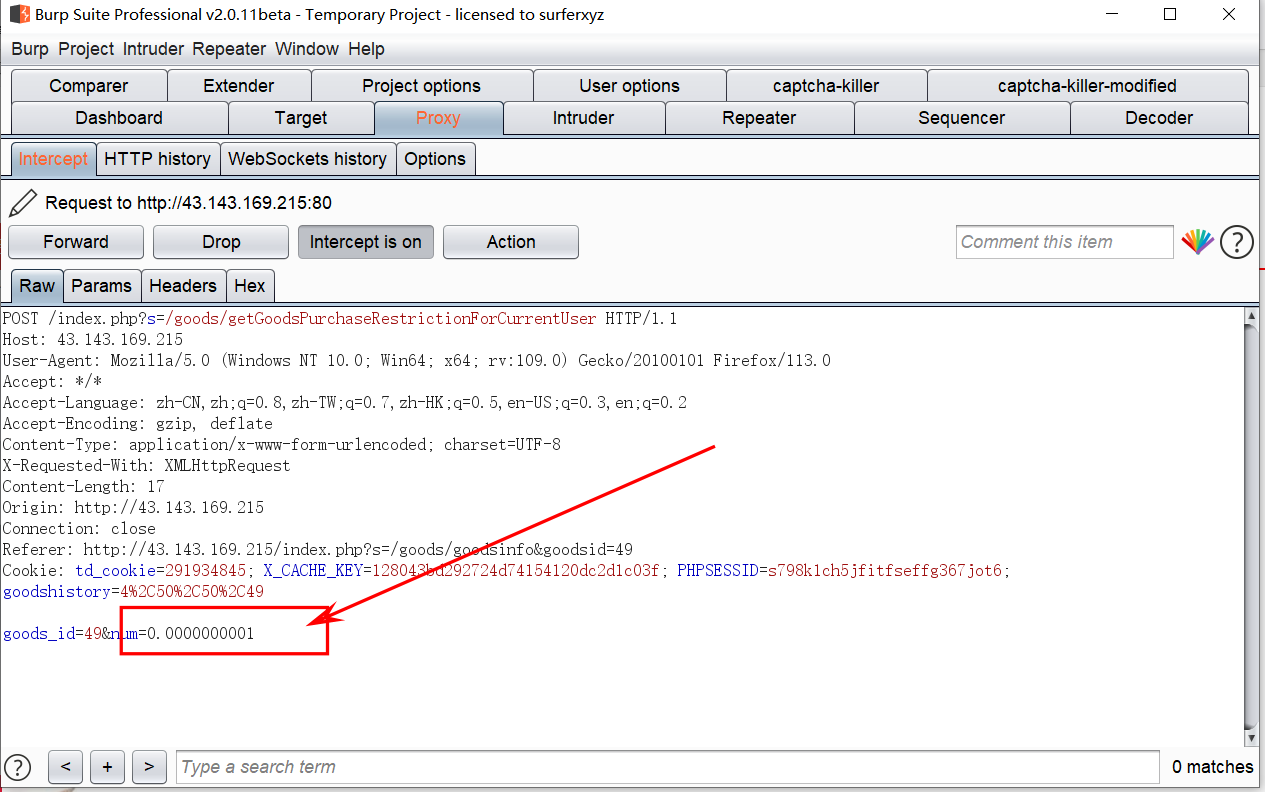Click the Burp Suite logo icon in title bar

[19, 15]
